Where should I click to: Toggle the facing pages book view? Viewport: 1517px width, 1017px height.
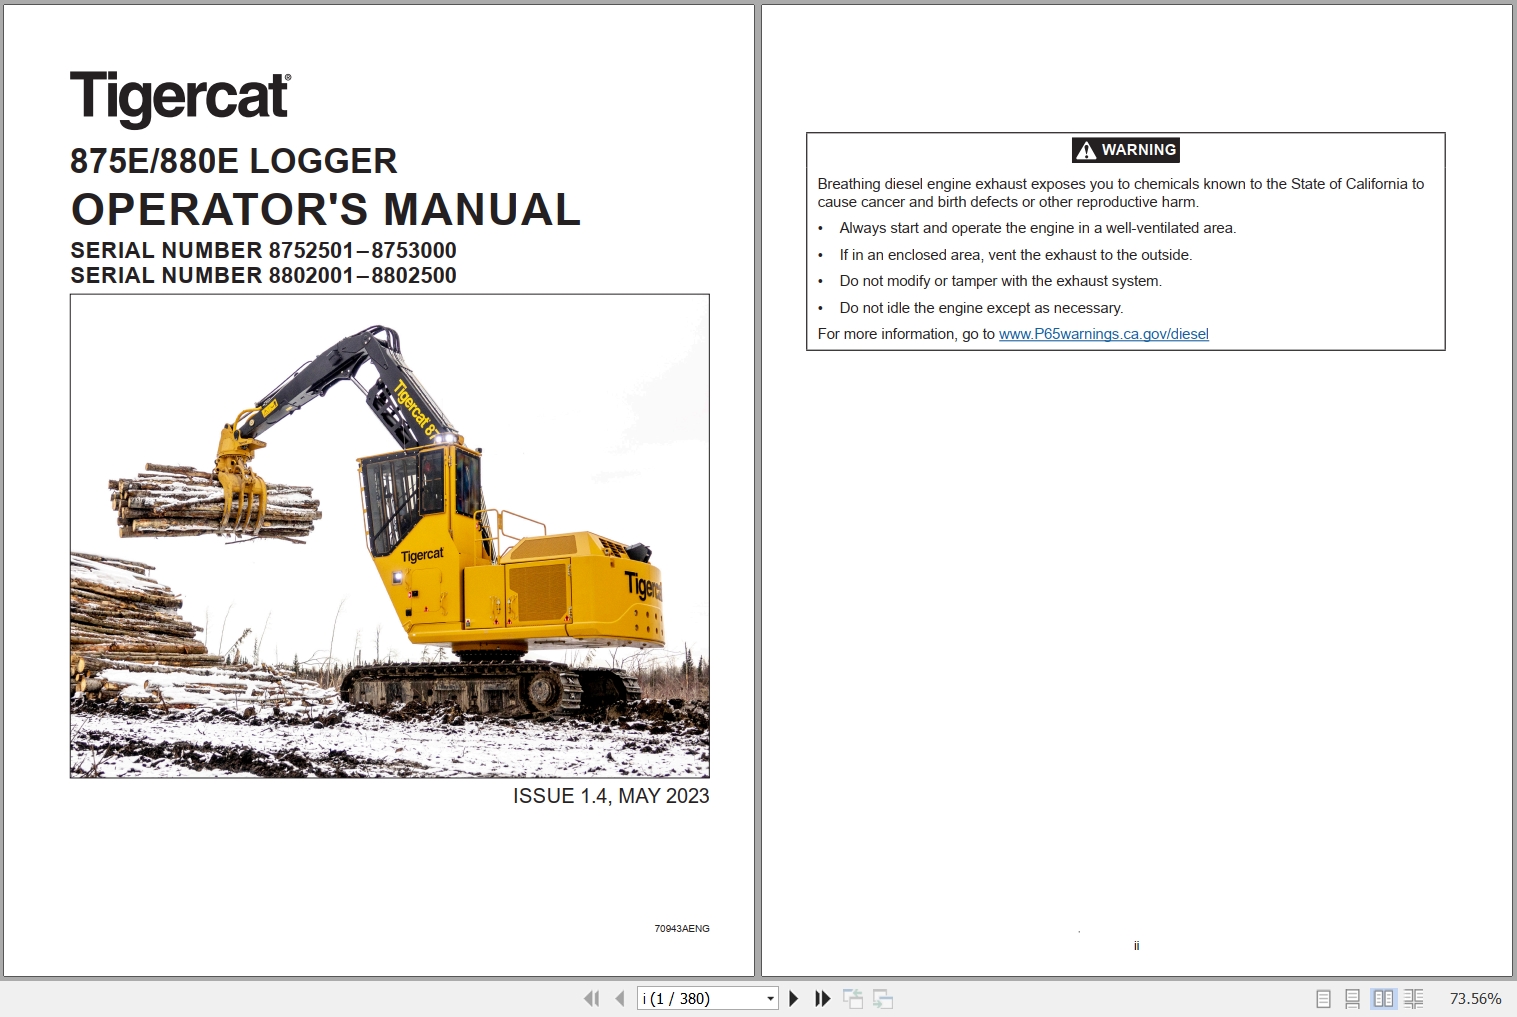pyautogui.click(x=1384, y=998)
